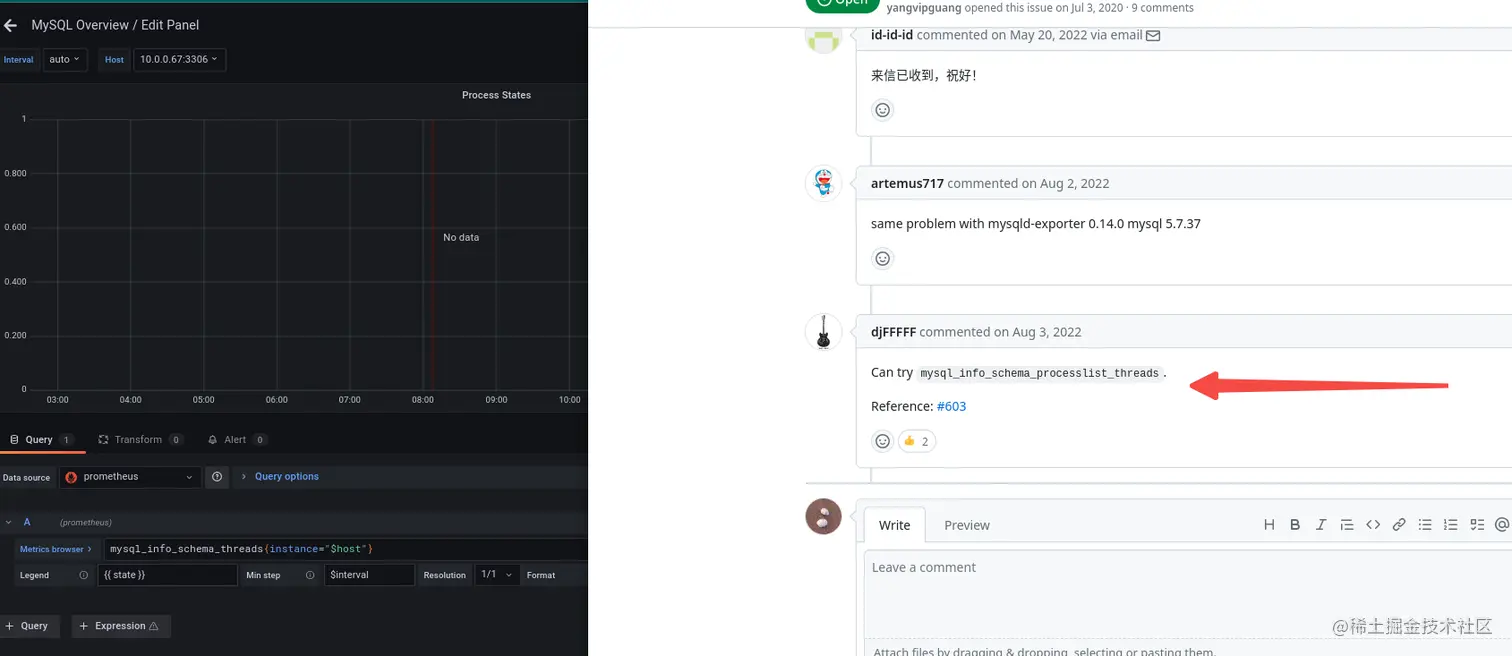Image resolution: width=1512 pixels, height=656 pixels.
Task: Insert a quote in comment editor
Action: coord(1347,525)
